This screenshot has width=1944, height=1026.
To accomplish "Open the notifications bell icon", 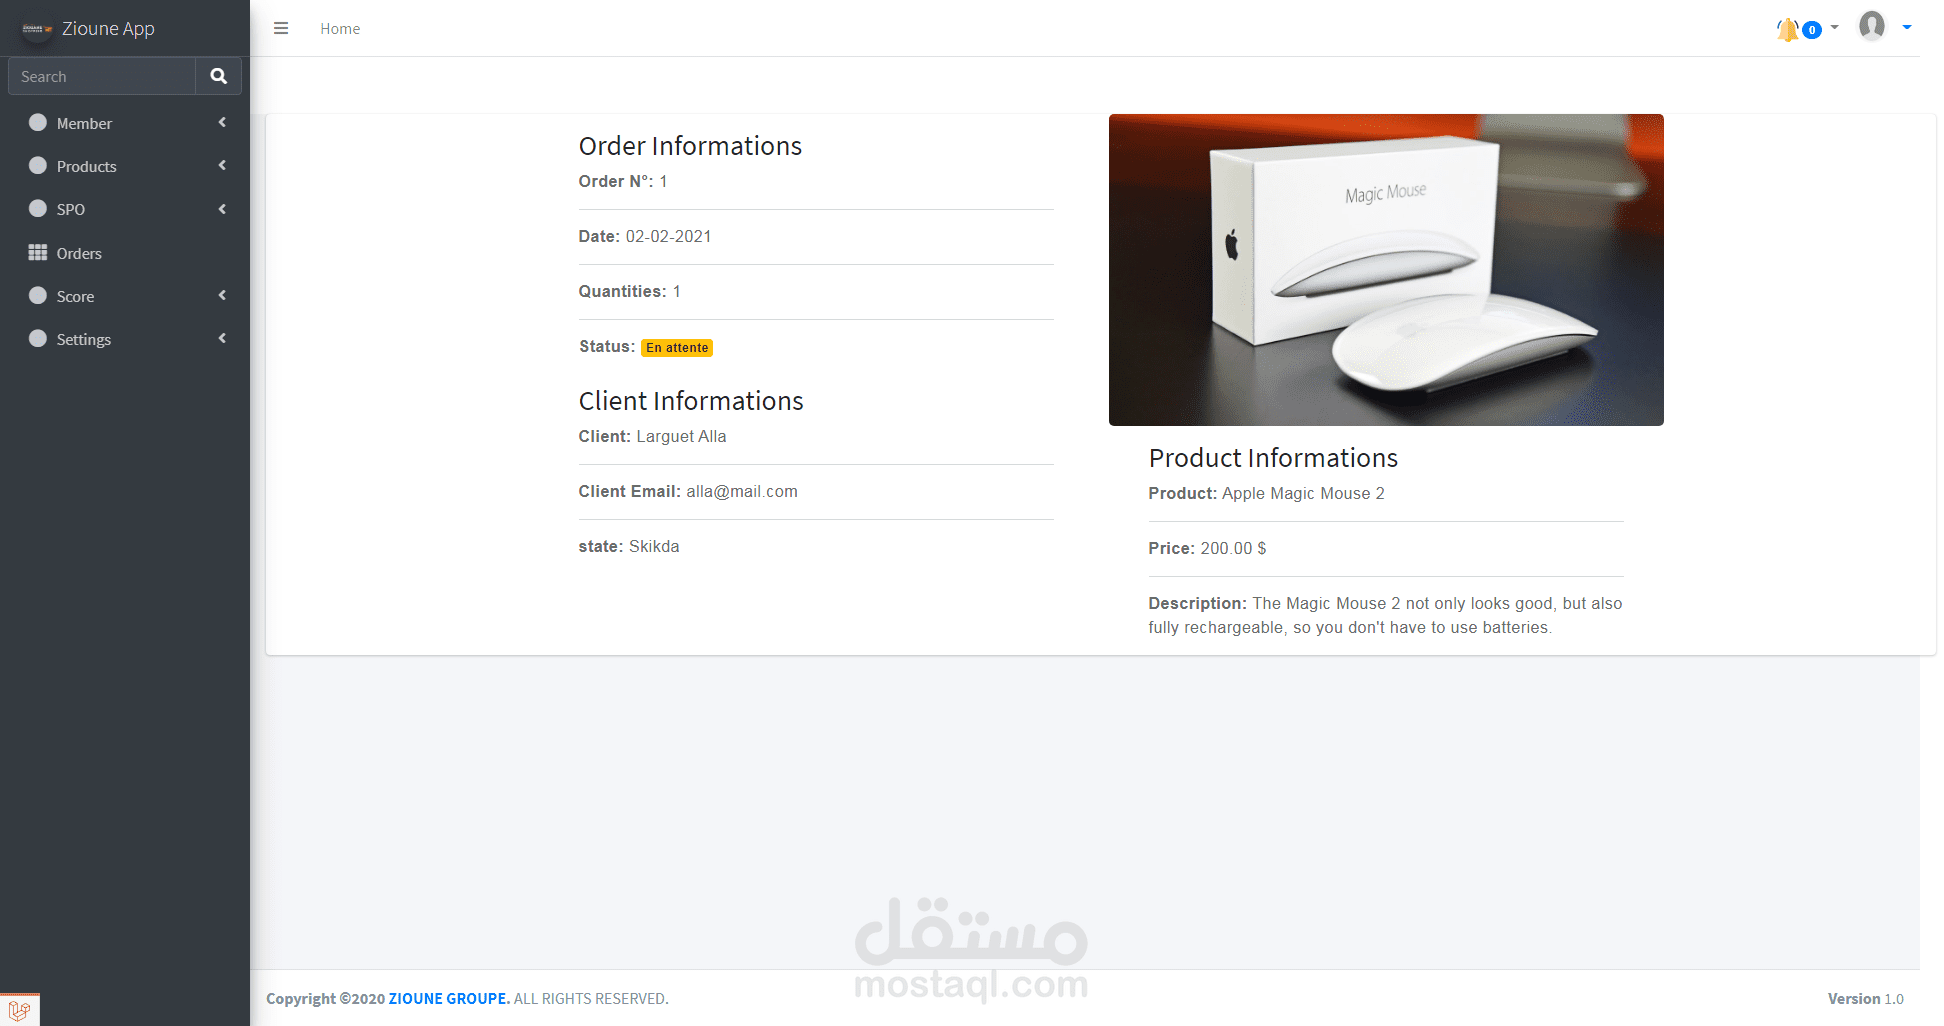I will pyautogui.click(x=1787, y=29).
